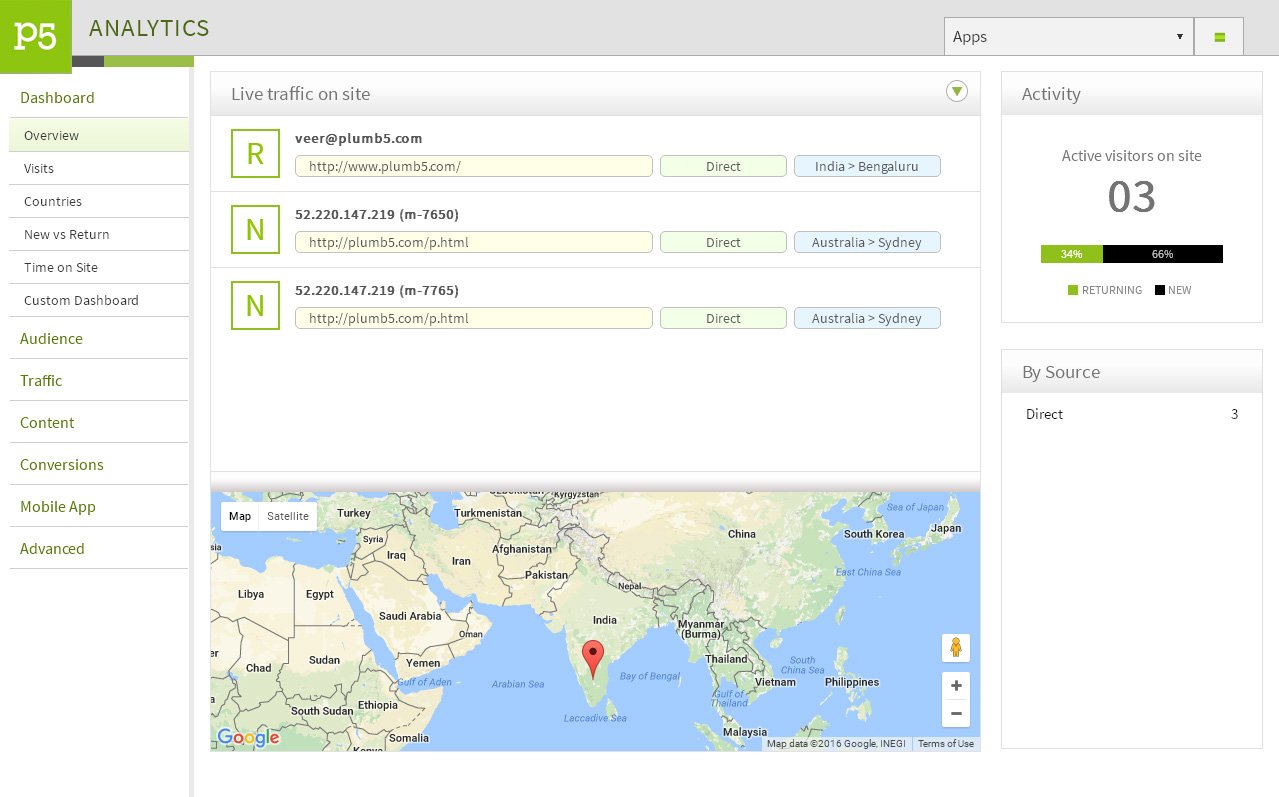Click visitor 52.220.147.219 (m-7765)
Image resolution: width=1279 pixels, height=797 pixels.
[x=377, y=291]
